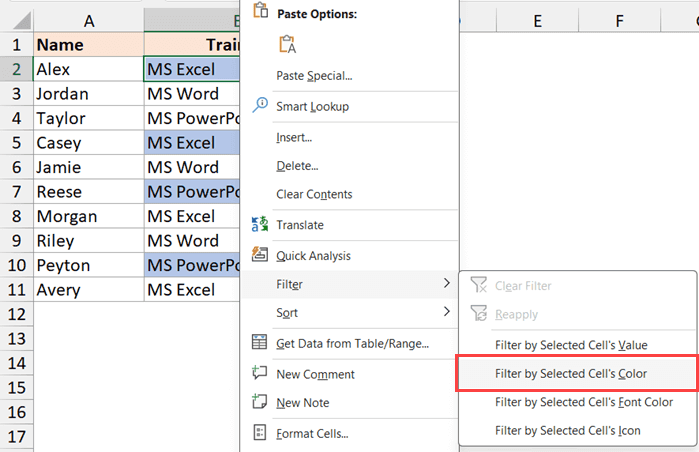This screenshot has height=452, width=699.
Task: Choose Filter by Selected Cell's Value
Action: click(571, 345)
